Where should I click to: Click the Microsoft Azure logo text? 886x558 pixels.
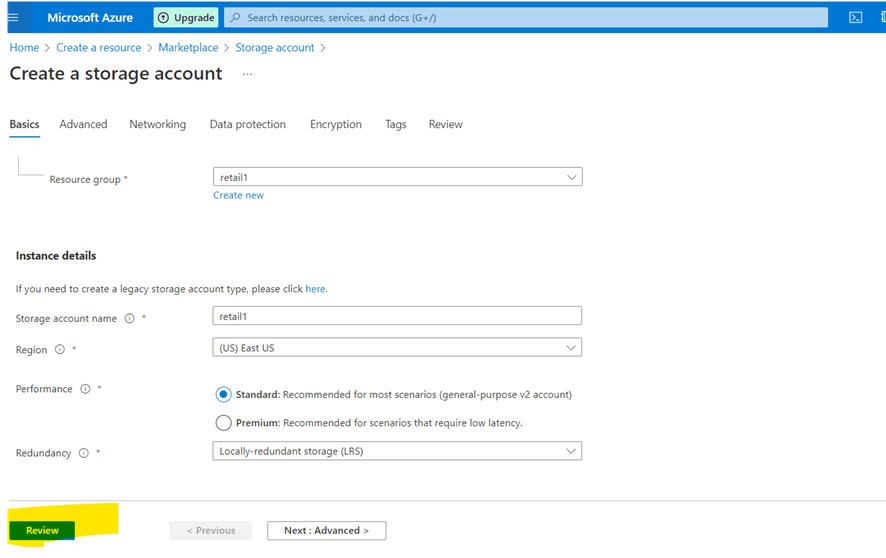(x=90, y=18)
